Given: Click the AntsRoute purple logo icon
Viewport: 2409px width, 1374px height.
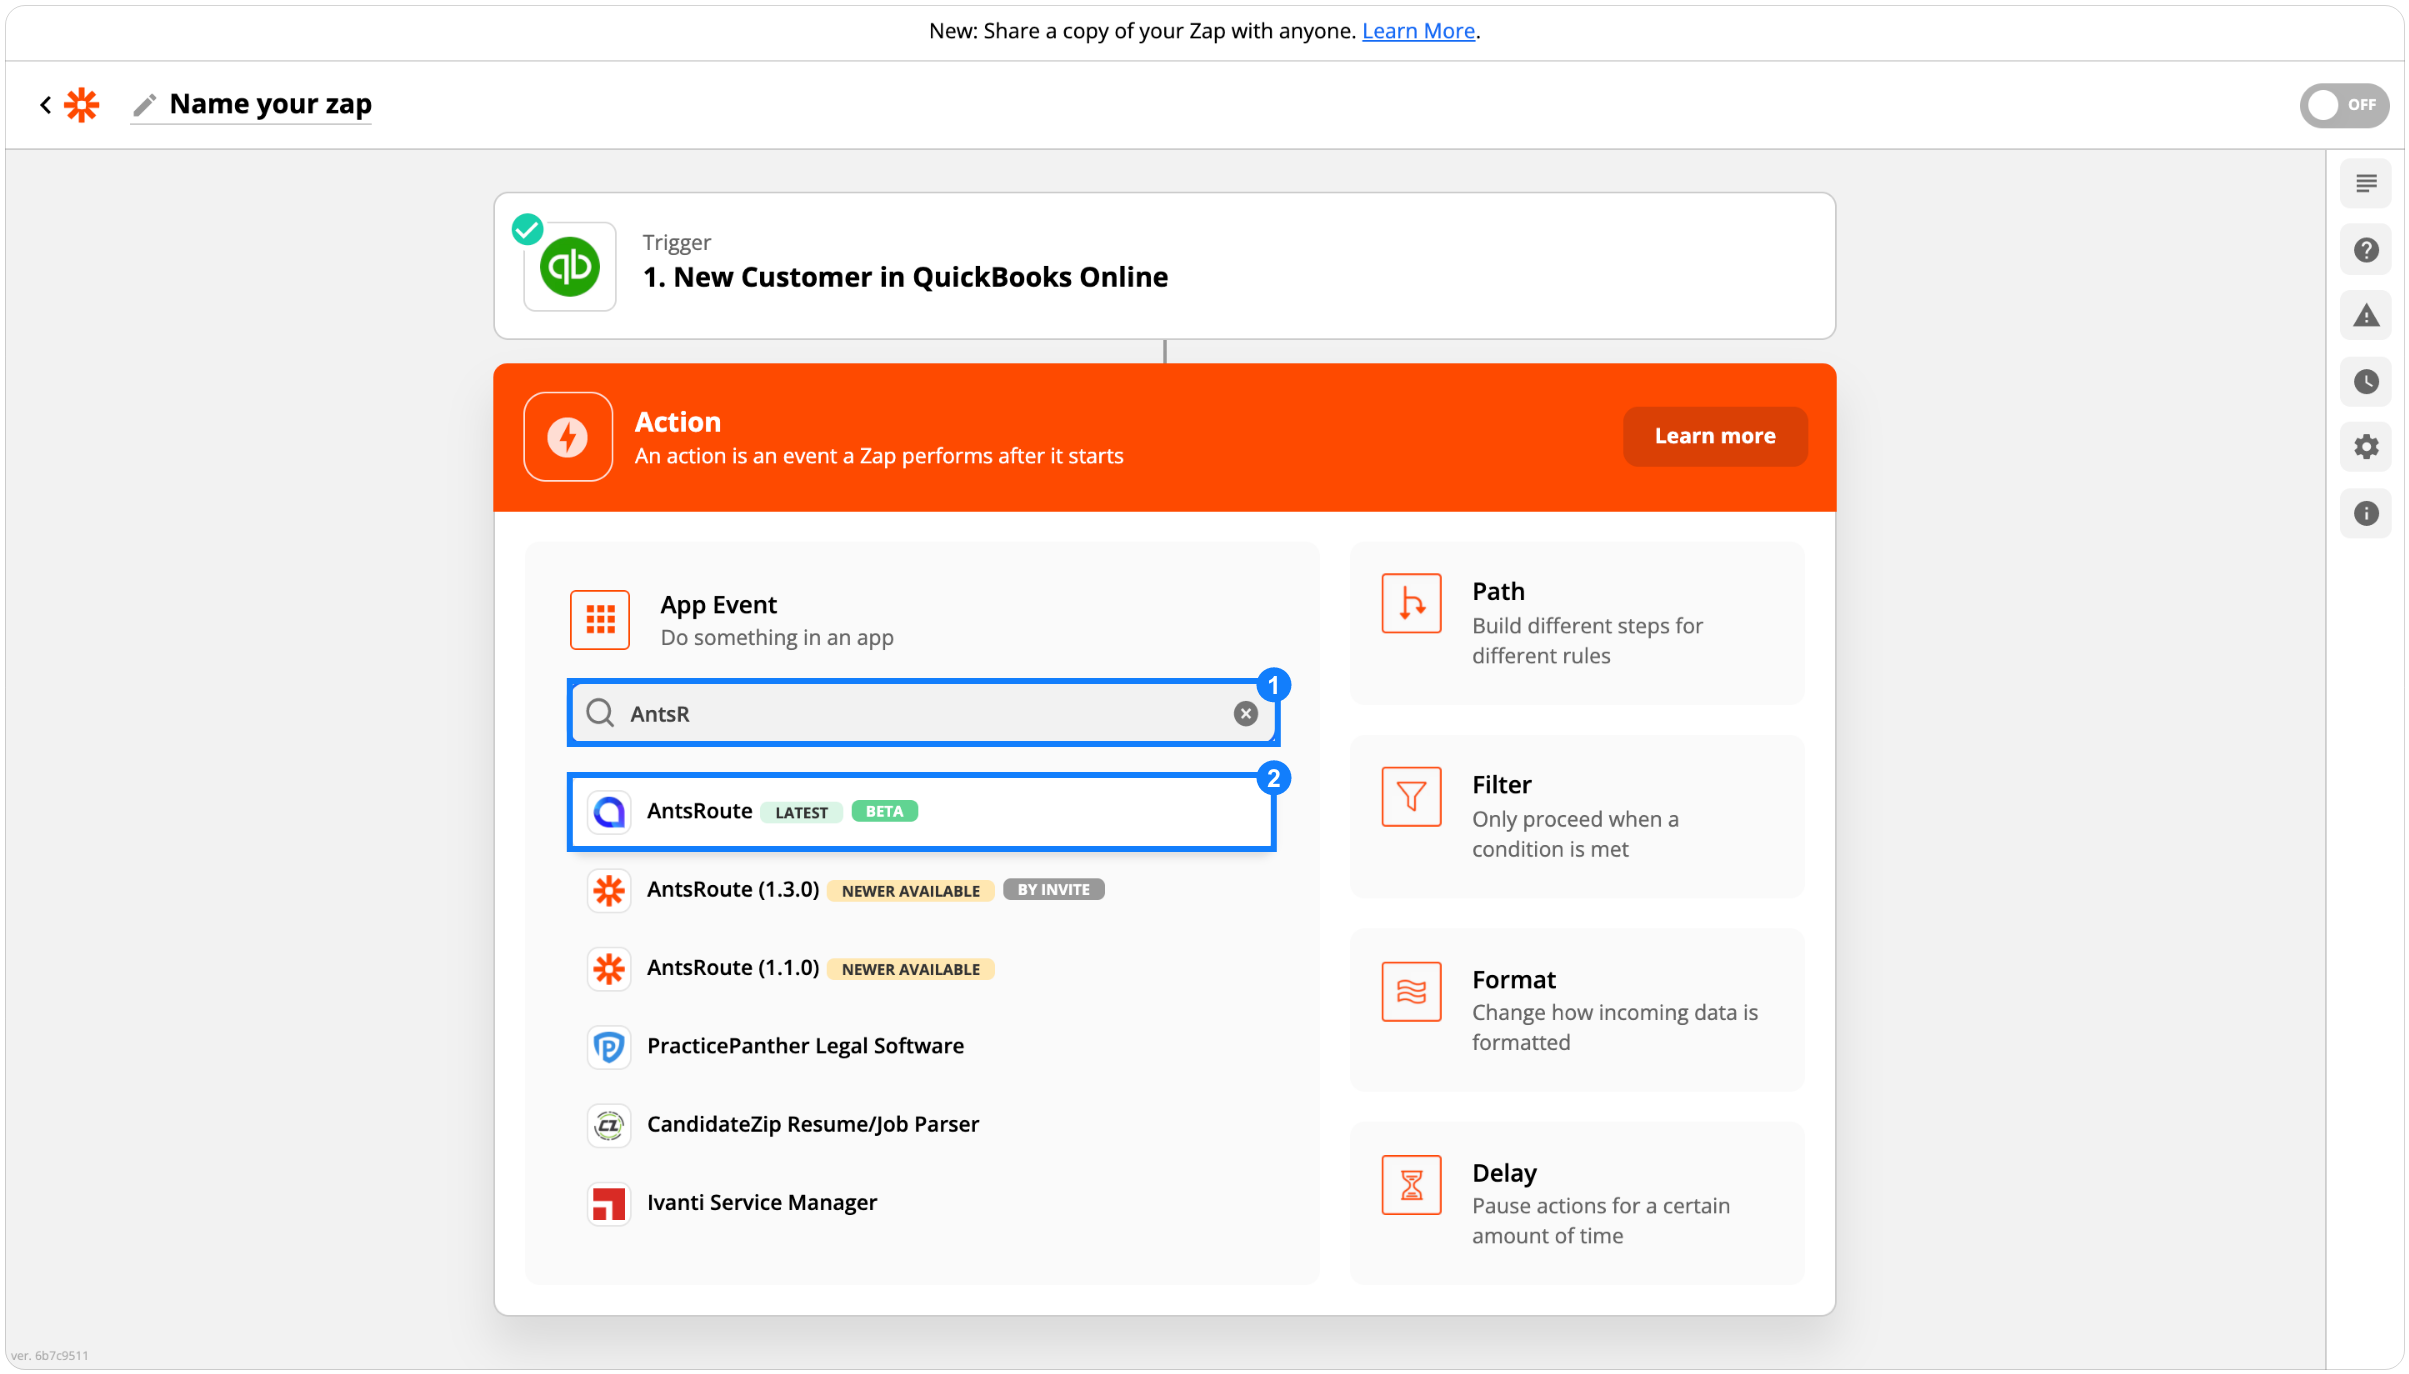Looking at the screenshot, I should click(x=609, y=812).
